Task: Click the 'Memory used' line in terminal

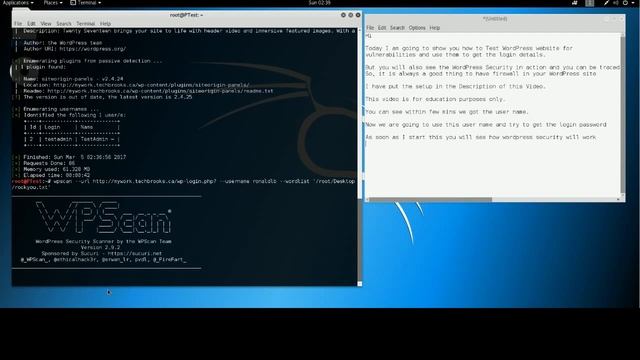Action: [x=56, y=169]
